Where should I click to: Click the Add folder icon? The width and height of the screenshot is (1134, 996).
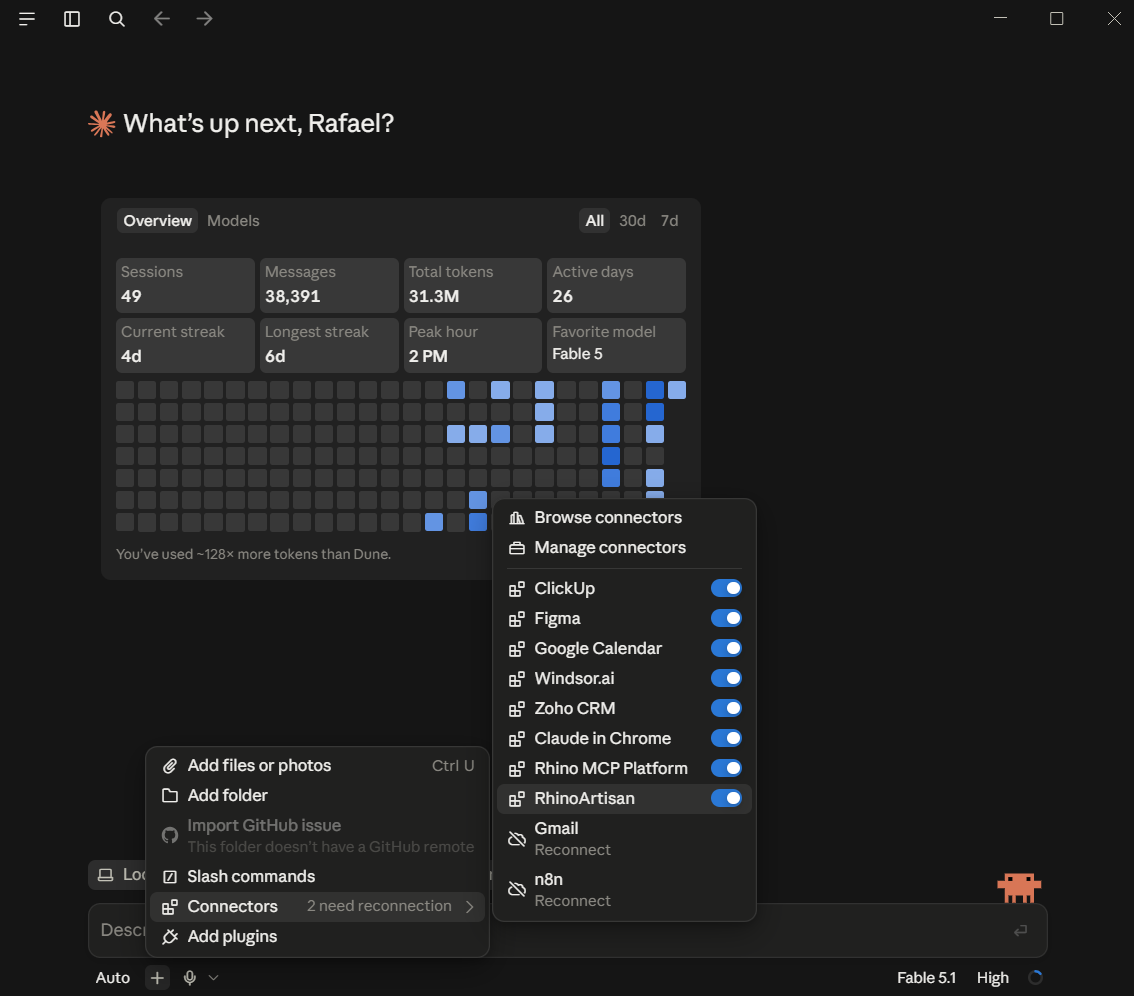(x=170, y=796)
